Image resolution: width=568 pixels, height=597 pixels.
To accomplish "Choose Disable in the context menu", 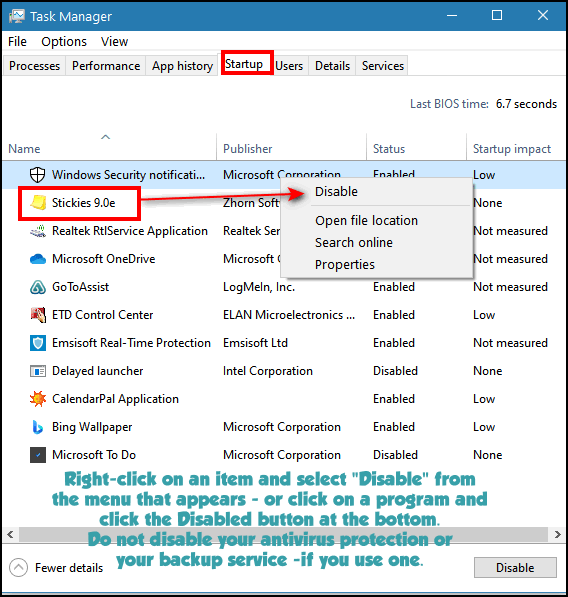I will (x=376, y=192).
